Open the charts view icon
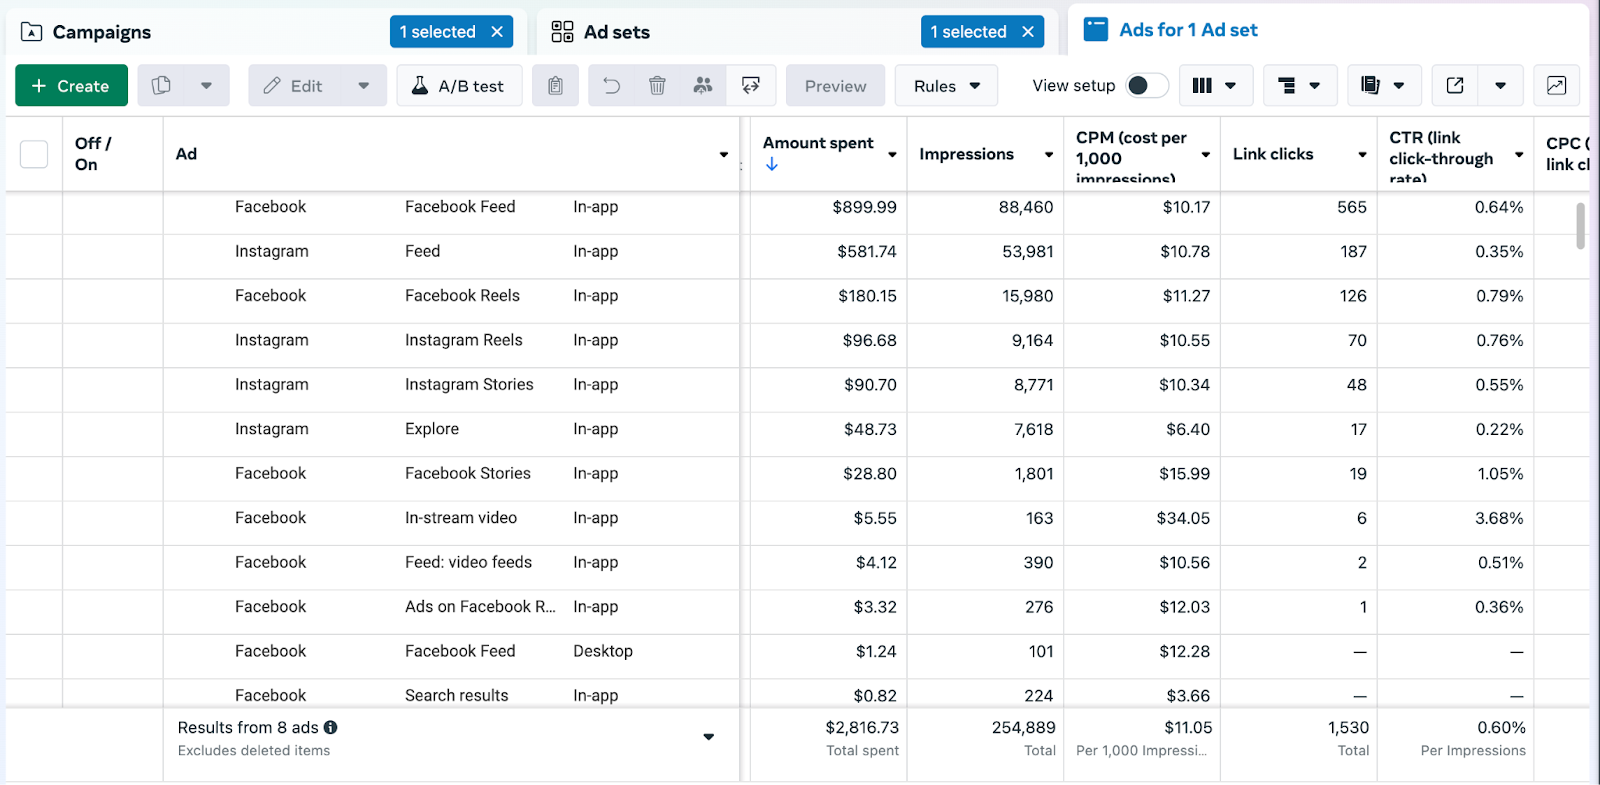This screenshot has width=1600, height=785. click(x=1556, y=86)
